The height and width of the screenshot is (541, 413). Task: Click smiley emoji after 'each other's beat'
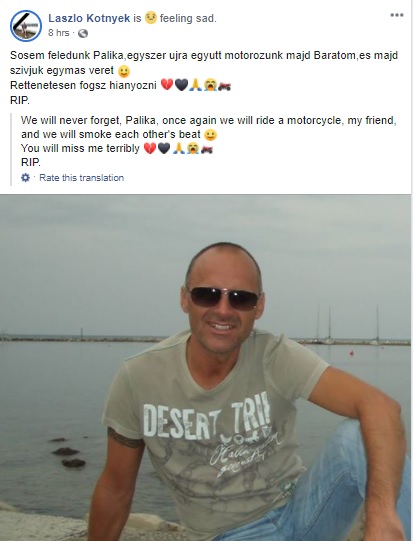[210, 135]
